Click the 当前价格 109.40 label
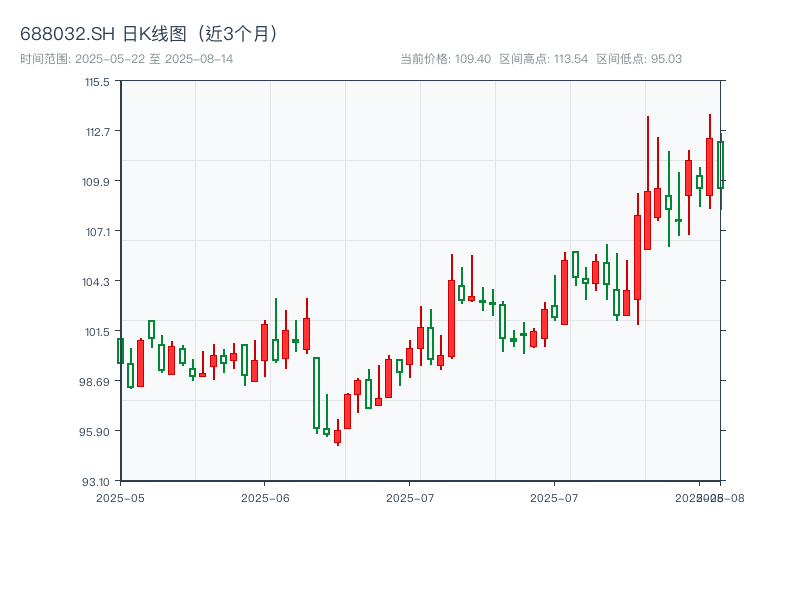The width and height of the screenshot is (800, 600). click(x=445, y=59)
